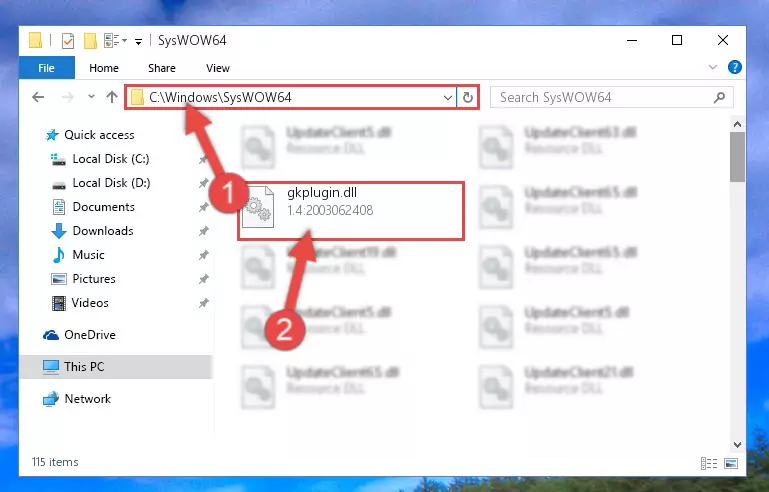The image size is (769, 492).
Task: Open Music in the sidebar
Action: pos(88,255)
